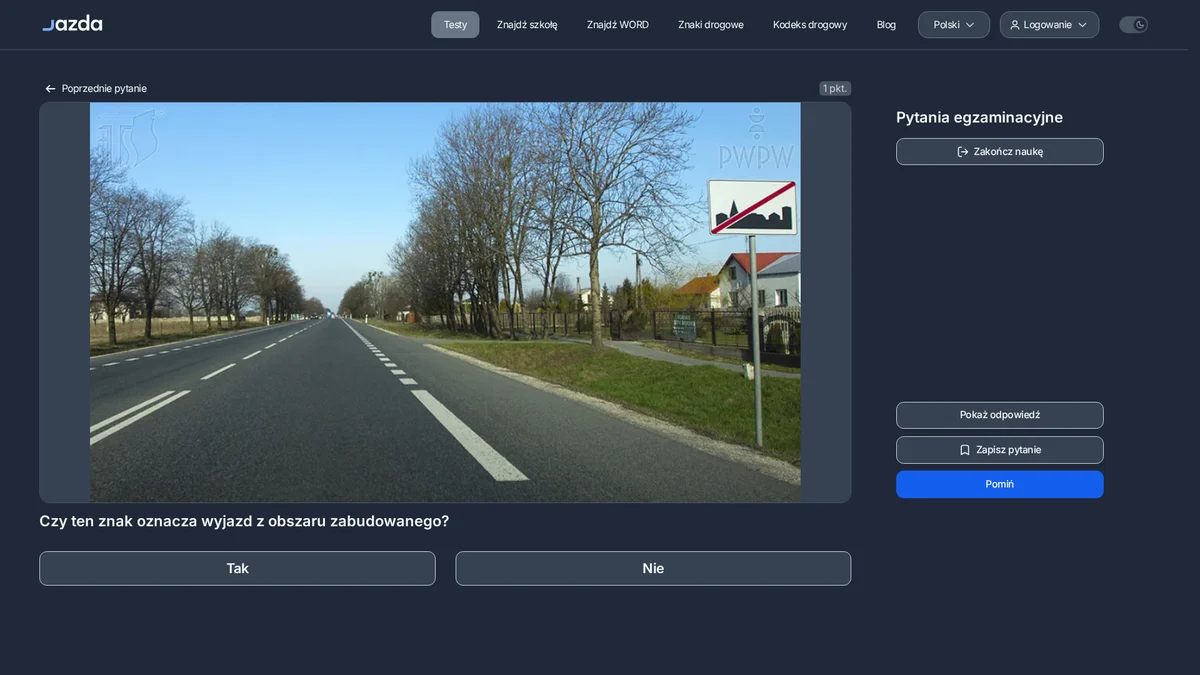Expand the Logowanie dropdown chevron
This screenshot has height=675, width=1200.
pyautogui.click(x=1082, y=25)
